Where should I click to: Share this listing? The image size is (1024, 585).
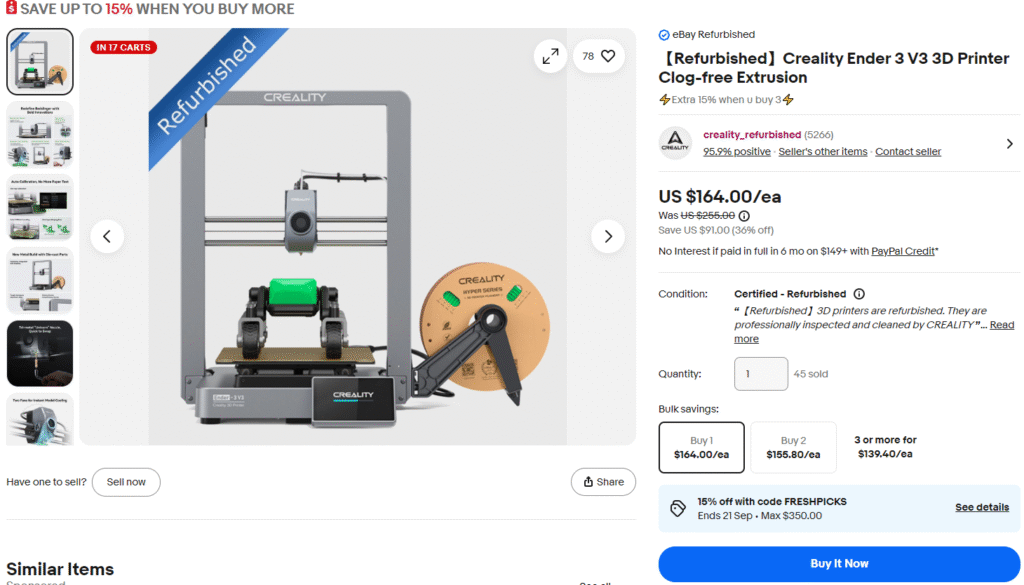click(603, 482)
